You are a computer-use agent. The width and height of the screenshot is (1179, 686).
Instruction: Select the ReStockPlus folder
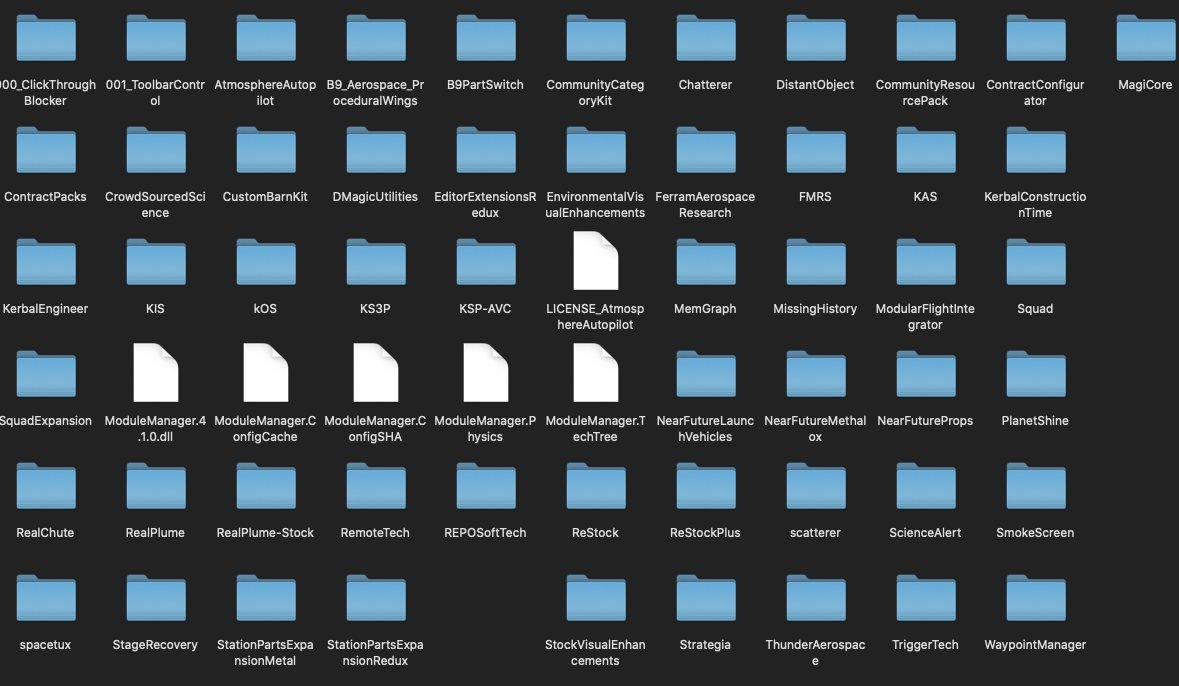point(705,486)
